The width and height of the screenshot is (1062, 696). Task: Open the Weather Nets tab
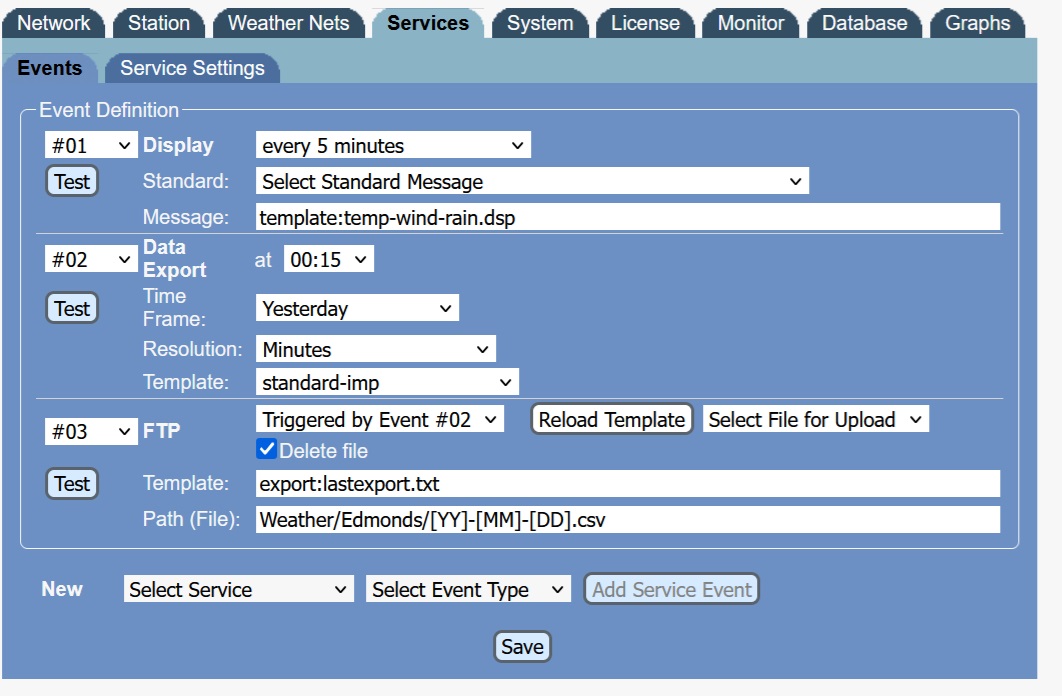(x=289, y=23)
